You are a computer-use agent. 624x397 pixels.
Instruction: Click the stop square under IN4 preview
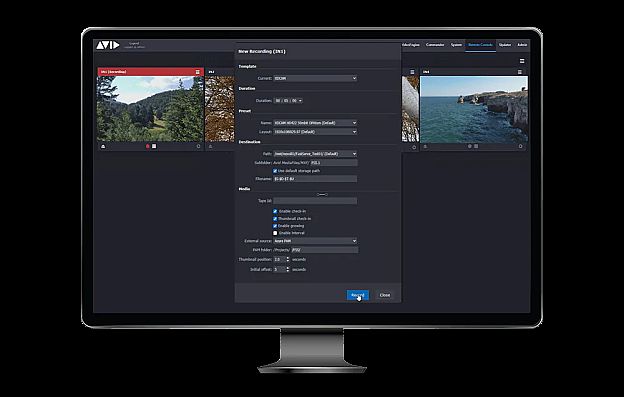476,146
